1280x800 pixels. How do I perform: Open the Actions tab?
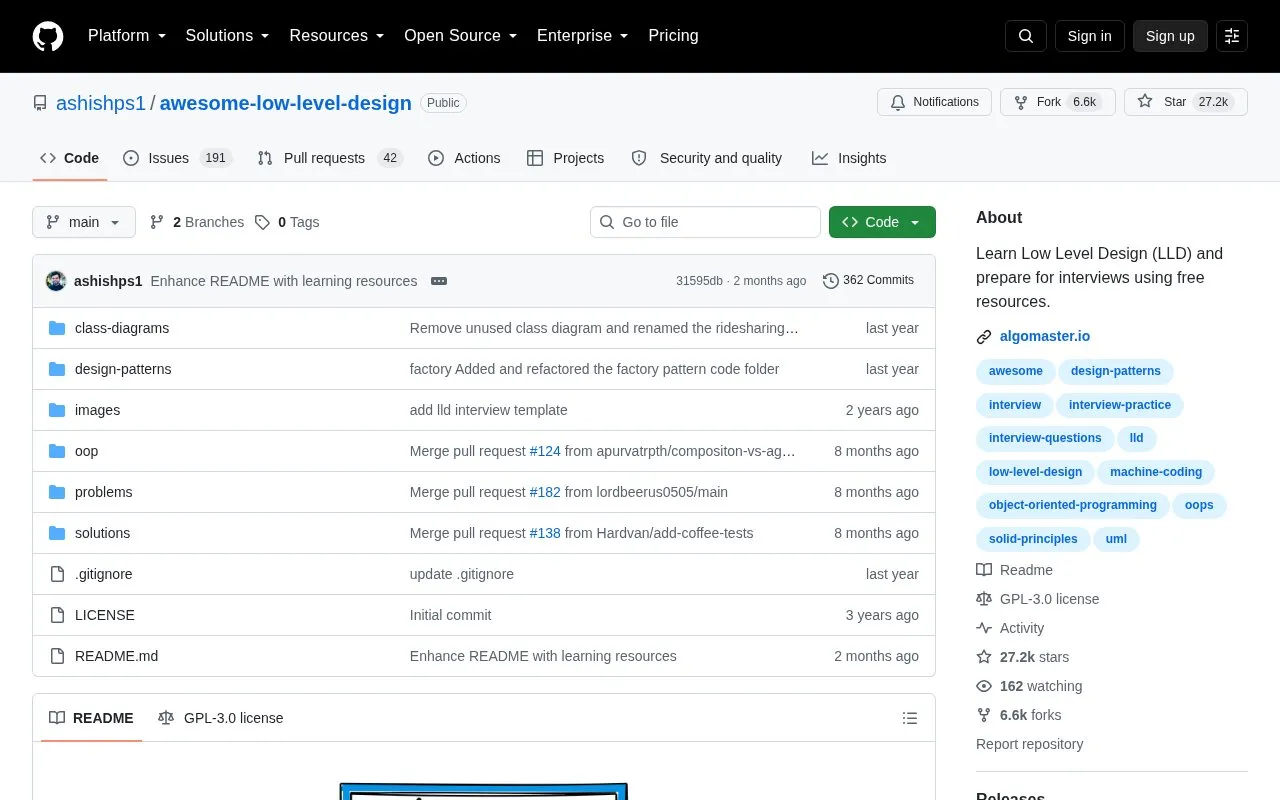(x=464, y=158)
